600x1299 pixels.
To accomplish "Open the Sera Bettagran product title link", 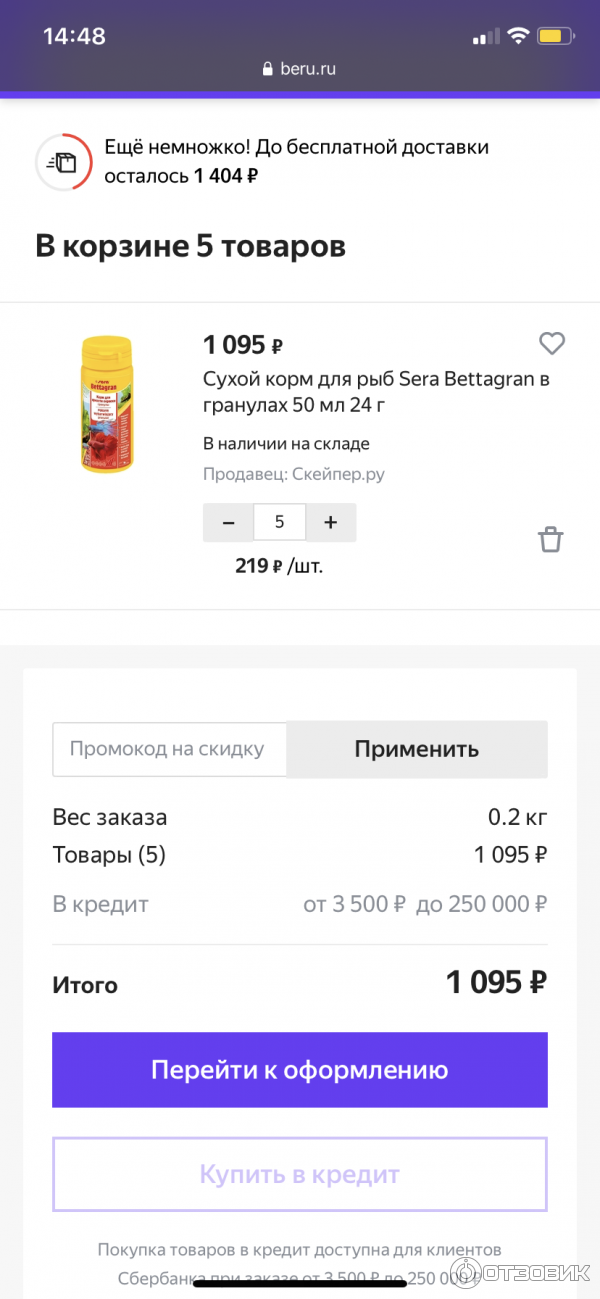I will tap(376, 392).
